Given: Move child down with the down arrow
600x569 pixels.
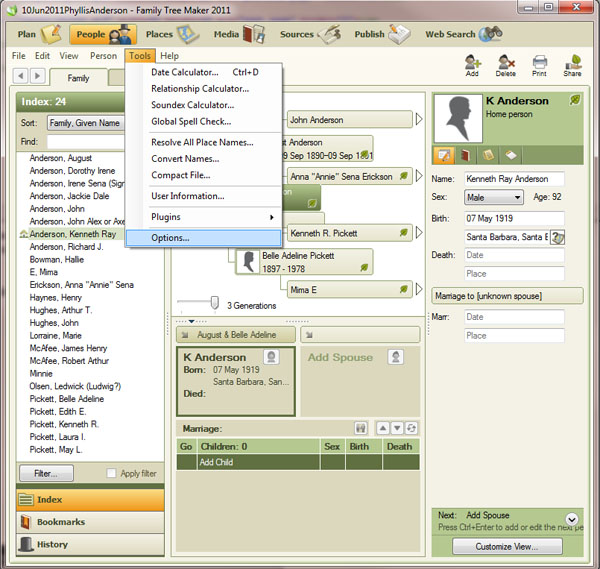Looking at the screenshot, I should pos(397,428).
